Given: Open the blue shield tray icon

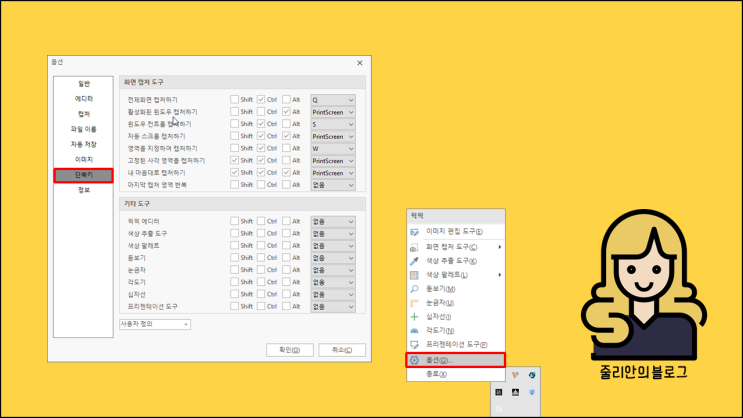Looking at the screenshot, I should [x=532, y=392].
